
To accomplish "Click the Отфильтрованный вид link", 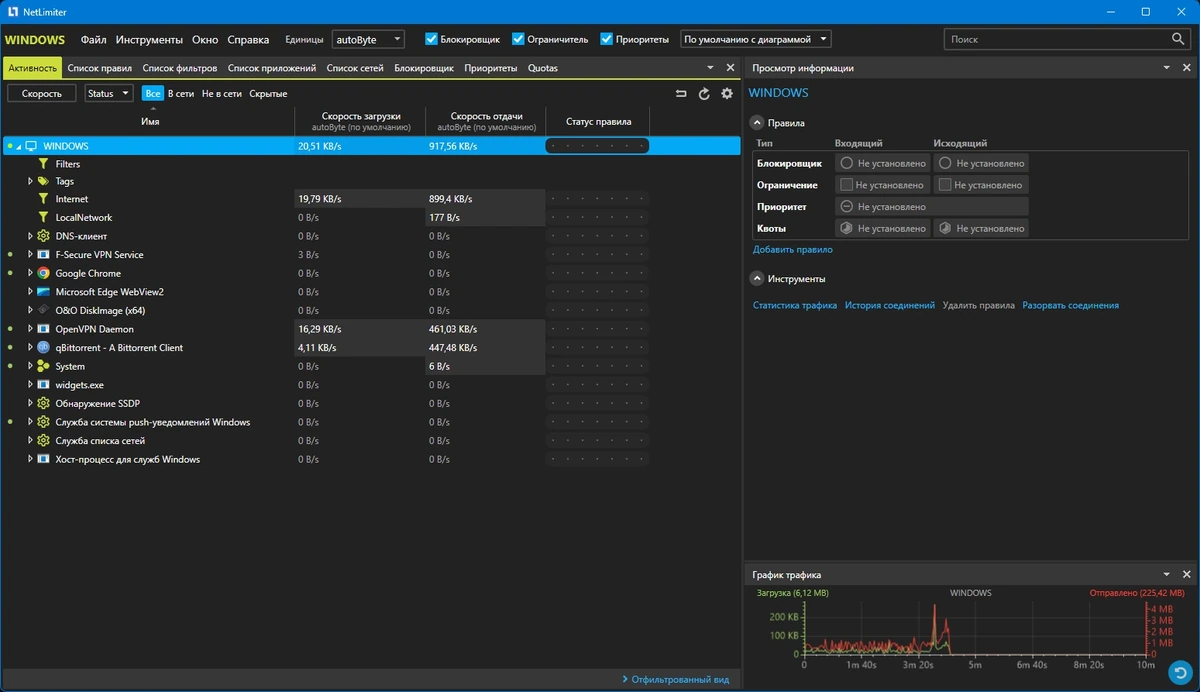I will [675, 680].
